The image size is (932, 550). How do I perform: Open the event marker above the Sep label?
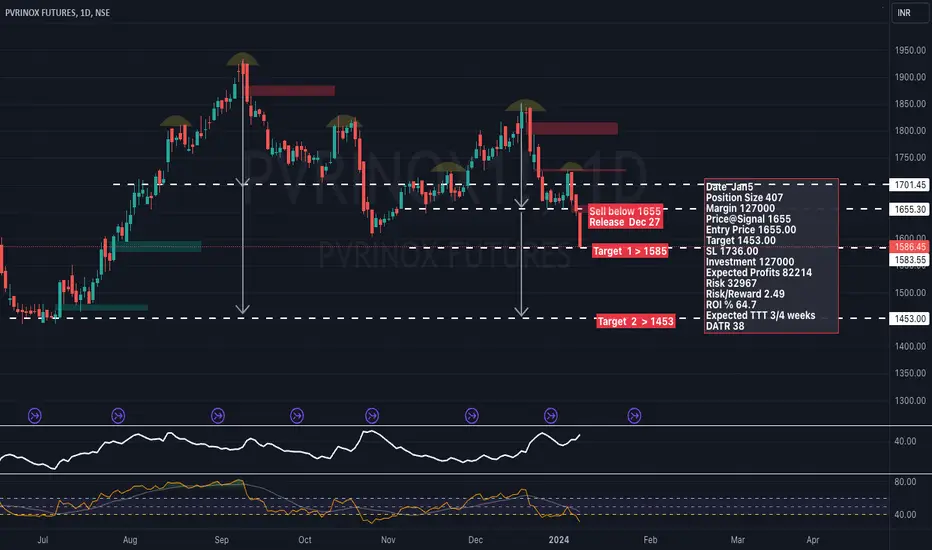tap(218, 416)
